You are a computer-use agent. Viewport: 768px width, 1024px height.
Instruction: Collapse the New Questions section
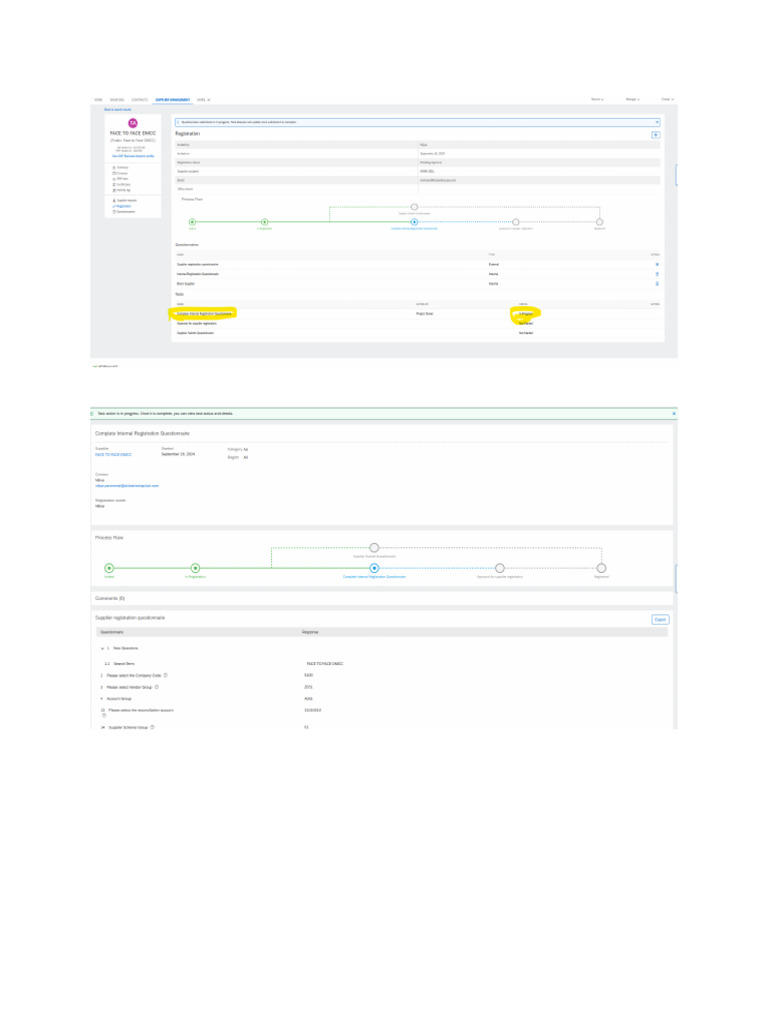(103, 649)
